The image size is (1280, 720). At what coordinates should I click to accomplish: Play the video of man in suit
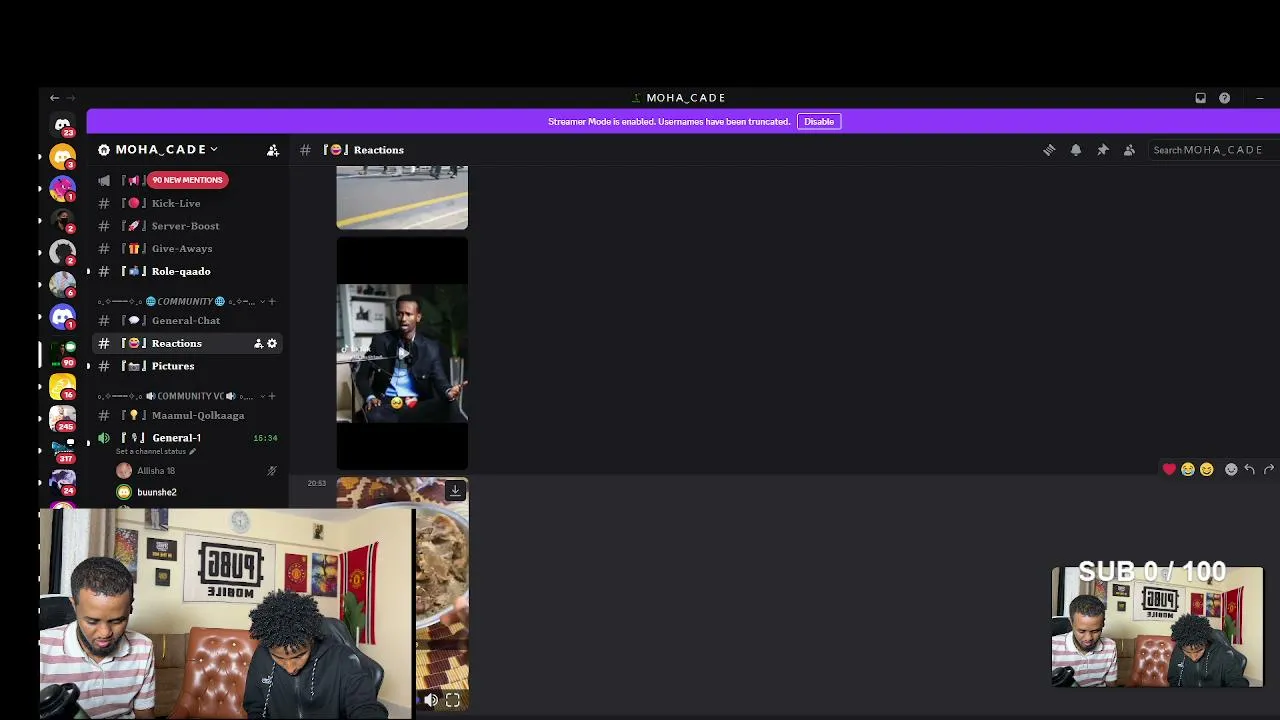click(x=402, y=353)
